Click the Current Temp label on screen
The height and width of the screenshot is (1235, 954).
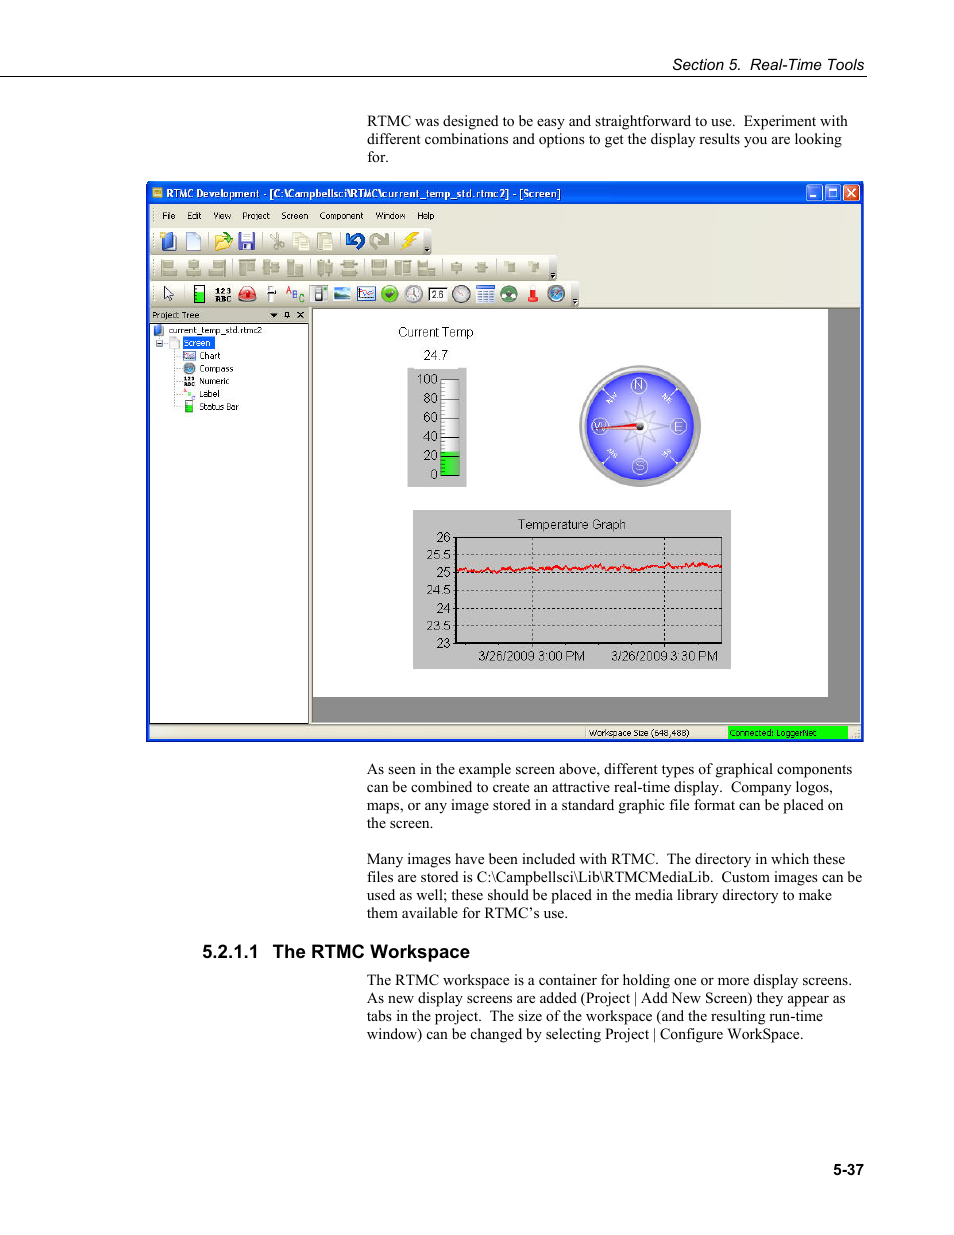[436, 332]
